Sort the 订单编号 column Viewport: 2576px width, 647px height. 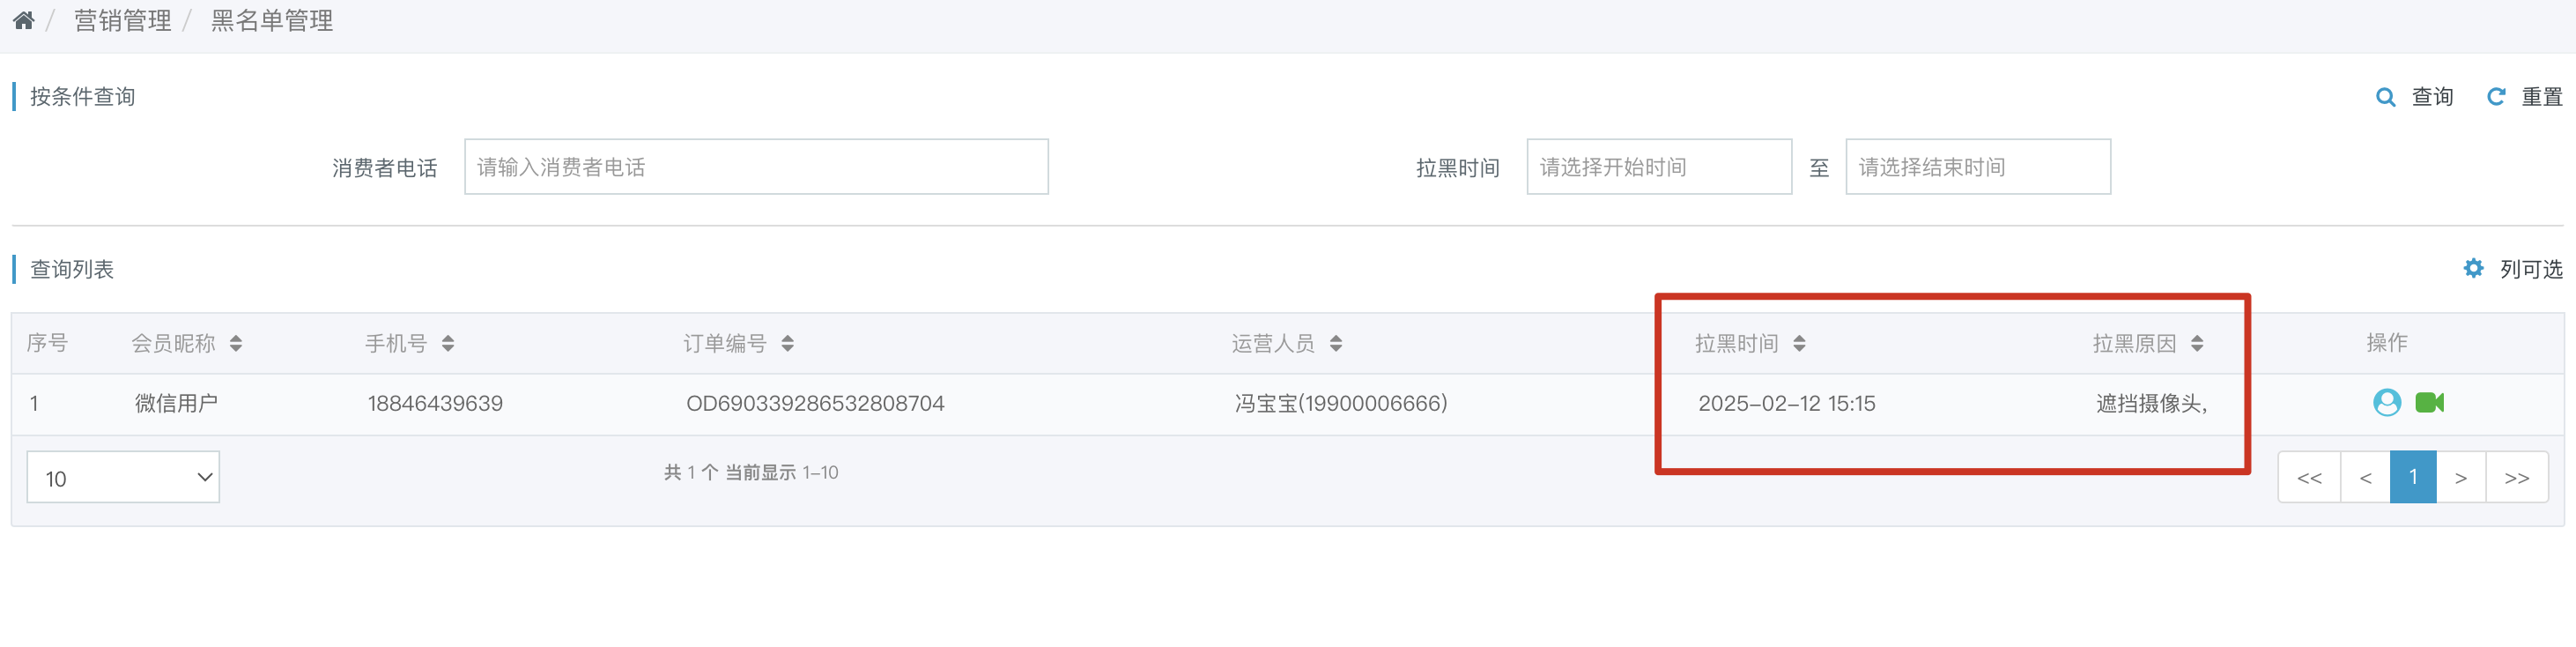788,343
